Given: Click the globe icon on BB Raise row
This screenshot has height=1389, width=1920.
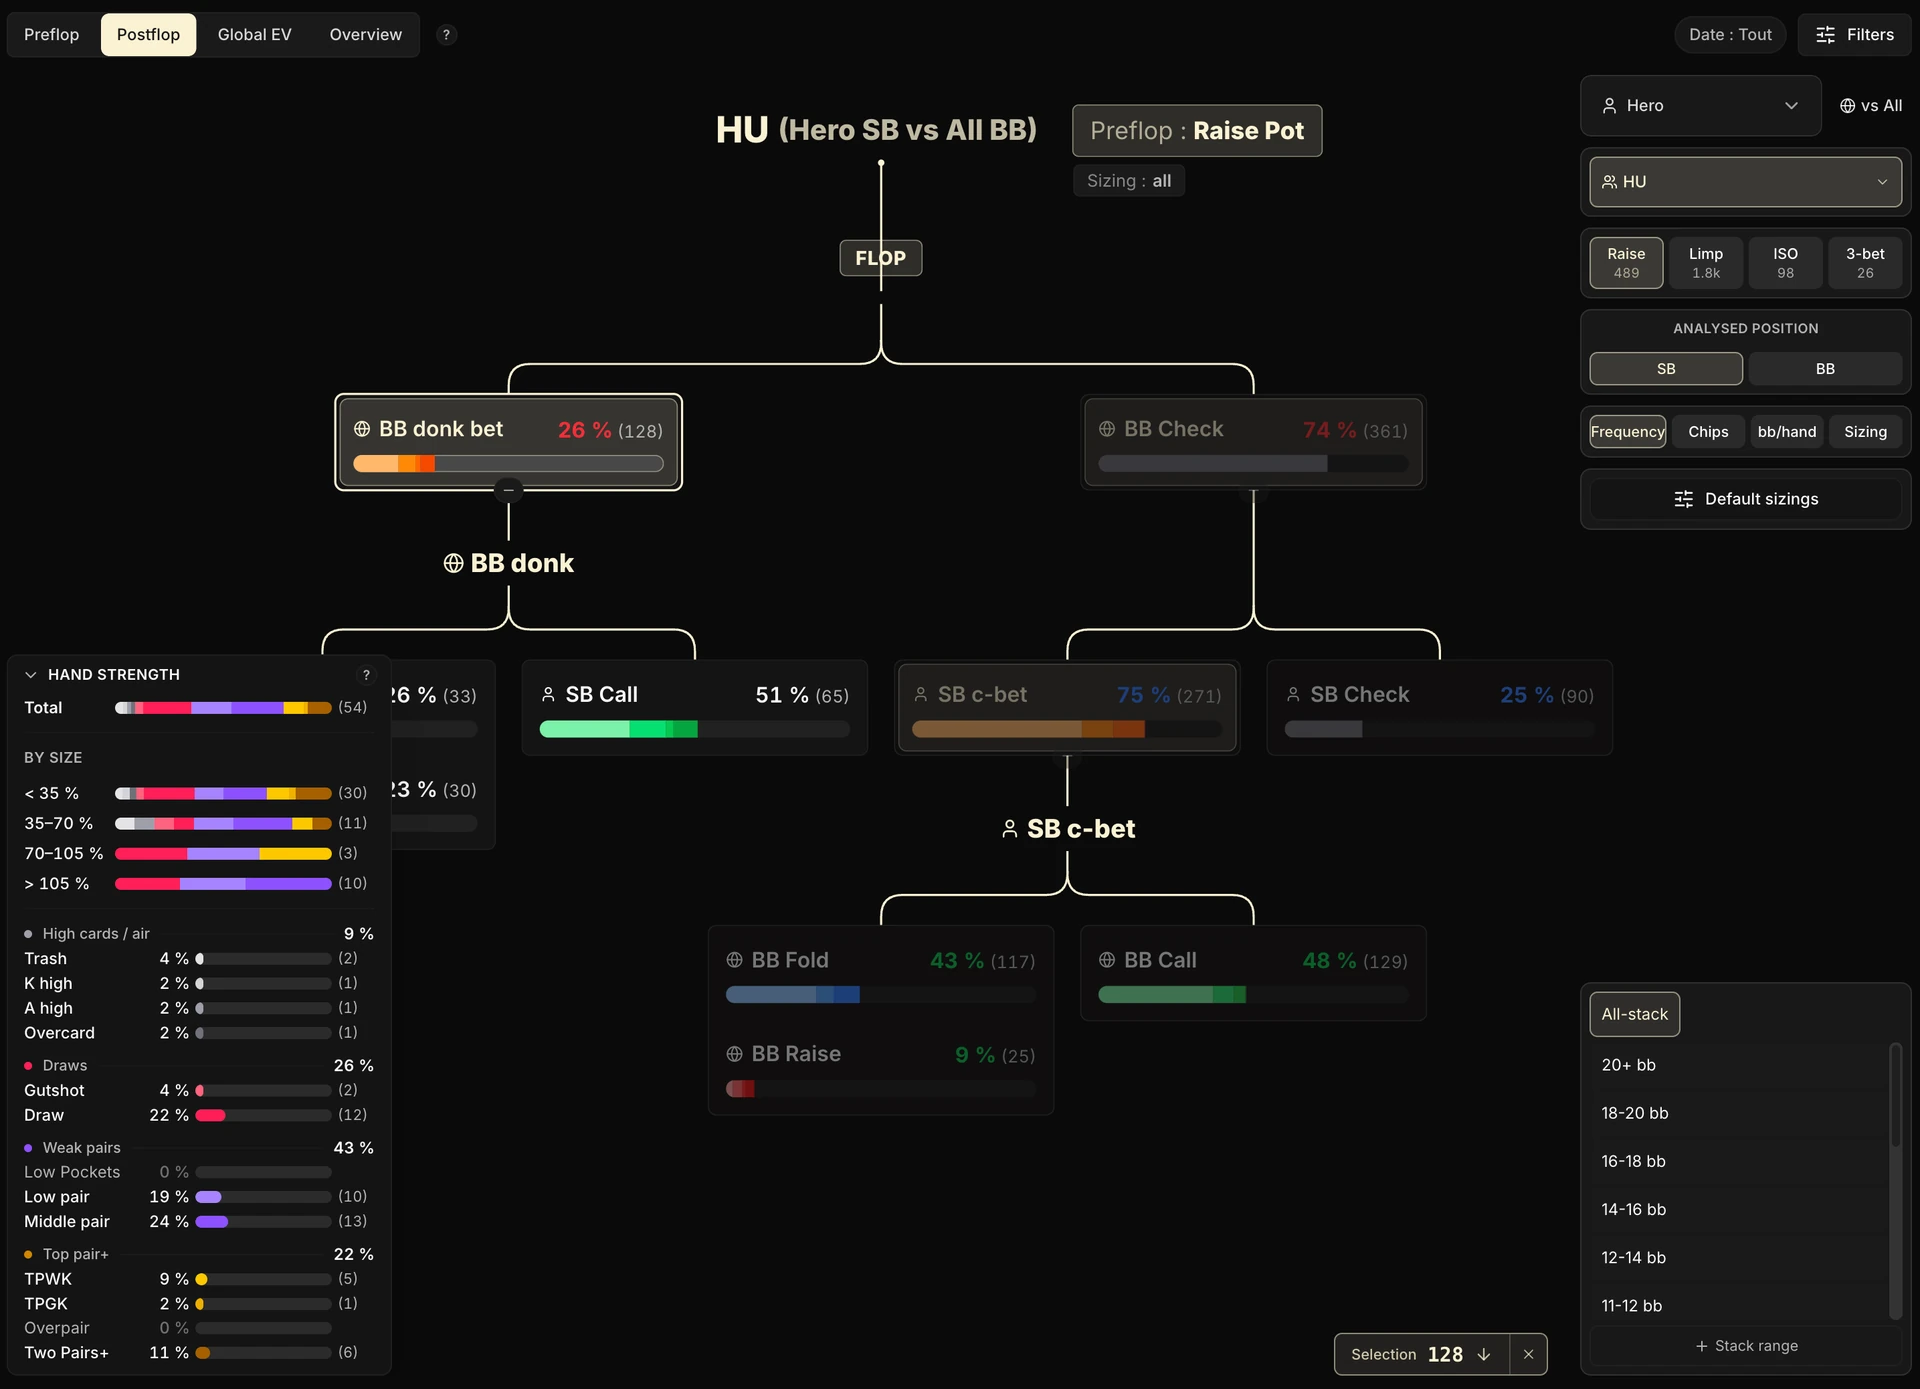Looking at the screenshot, I should point(734,1054).
